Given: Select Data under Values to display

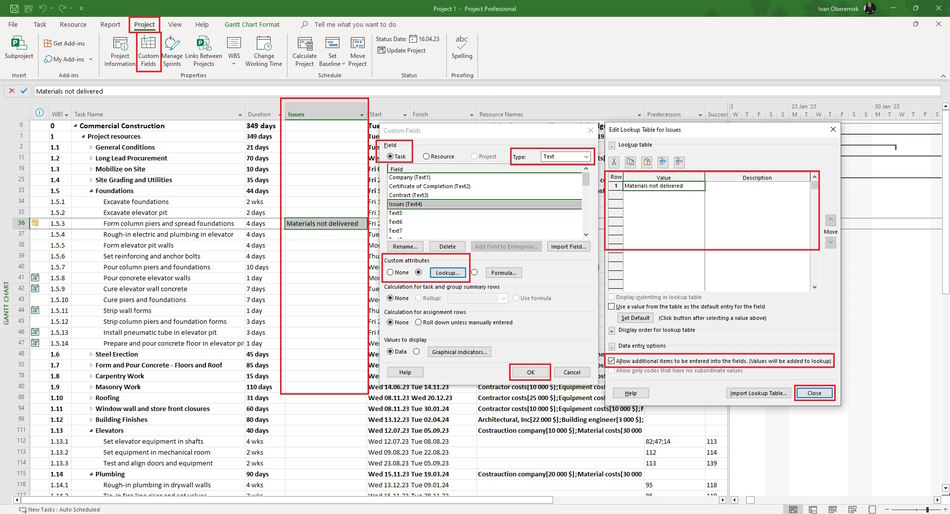Looking at the screenshot, I should (x=390, y=352).
